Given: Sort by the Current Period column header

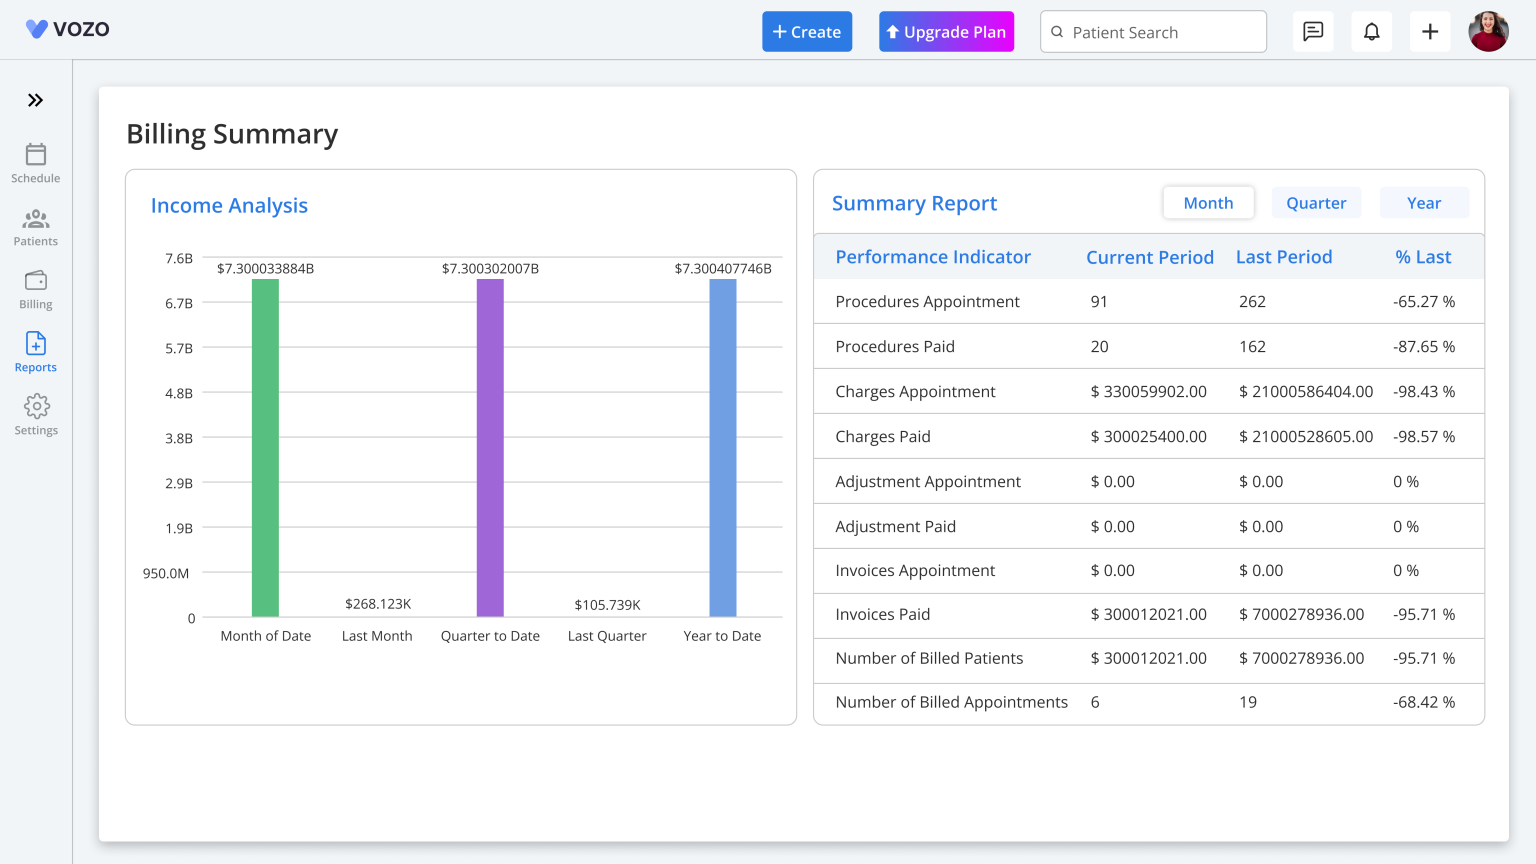Looking at the screenshot, I should pos(1150,257).
